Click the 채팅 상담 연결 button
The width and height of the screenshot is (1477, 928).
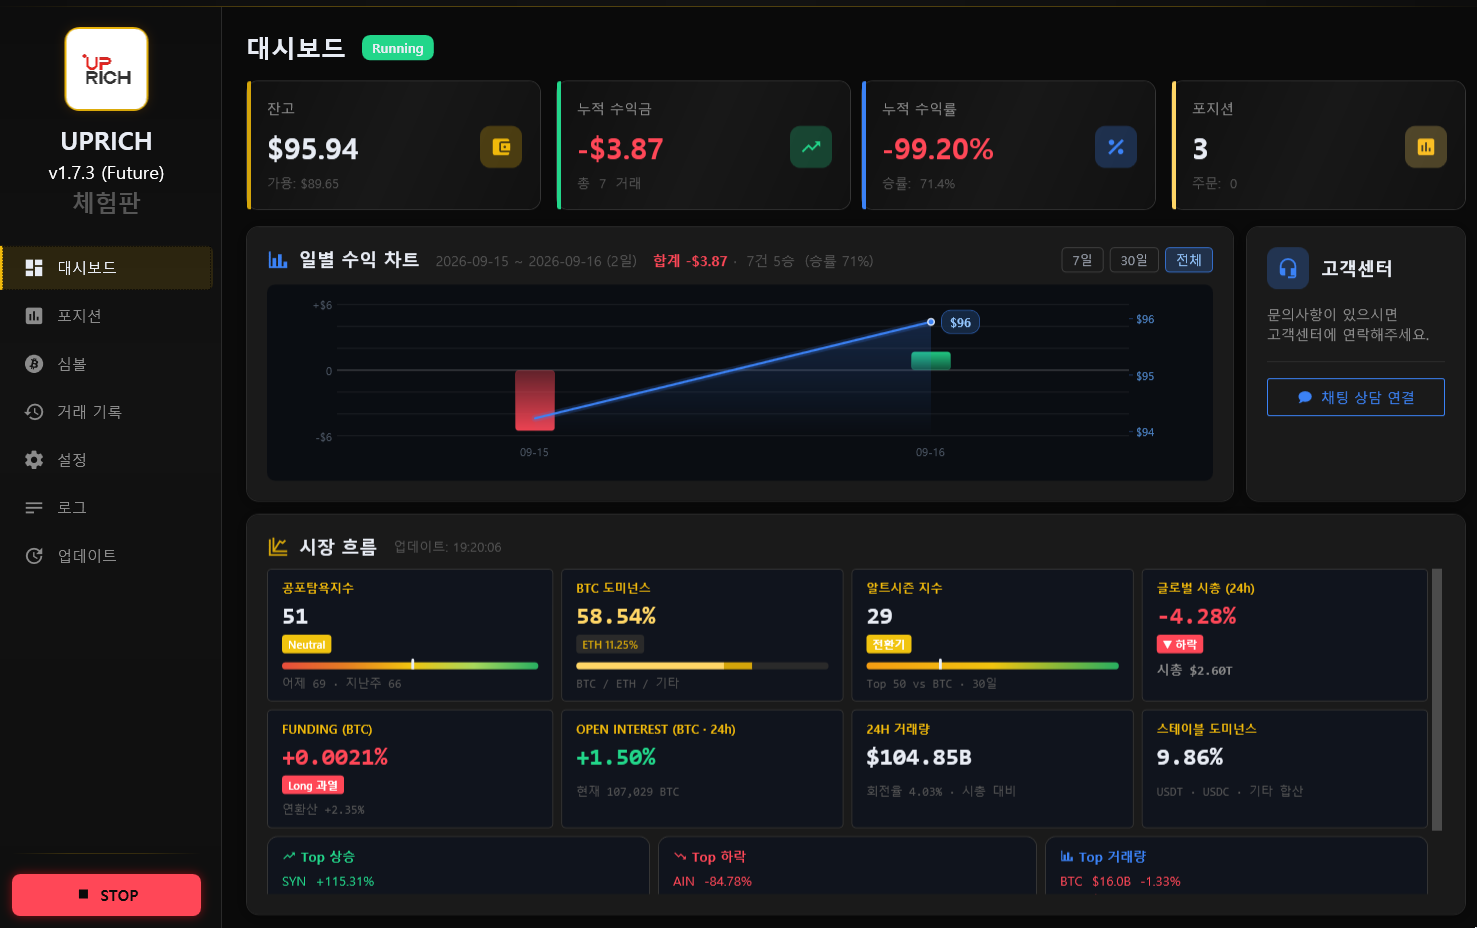pyautogui.click(x=1356, y=397)
